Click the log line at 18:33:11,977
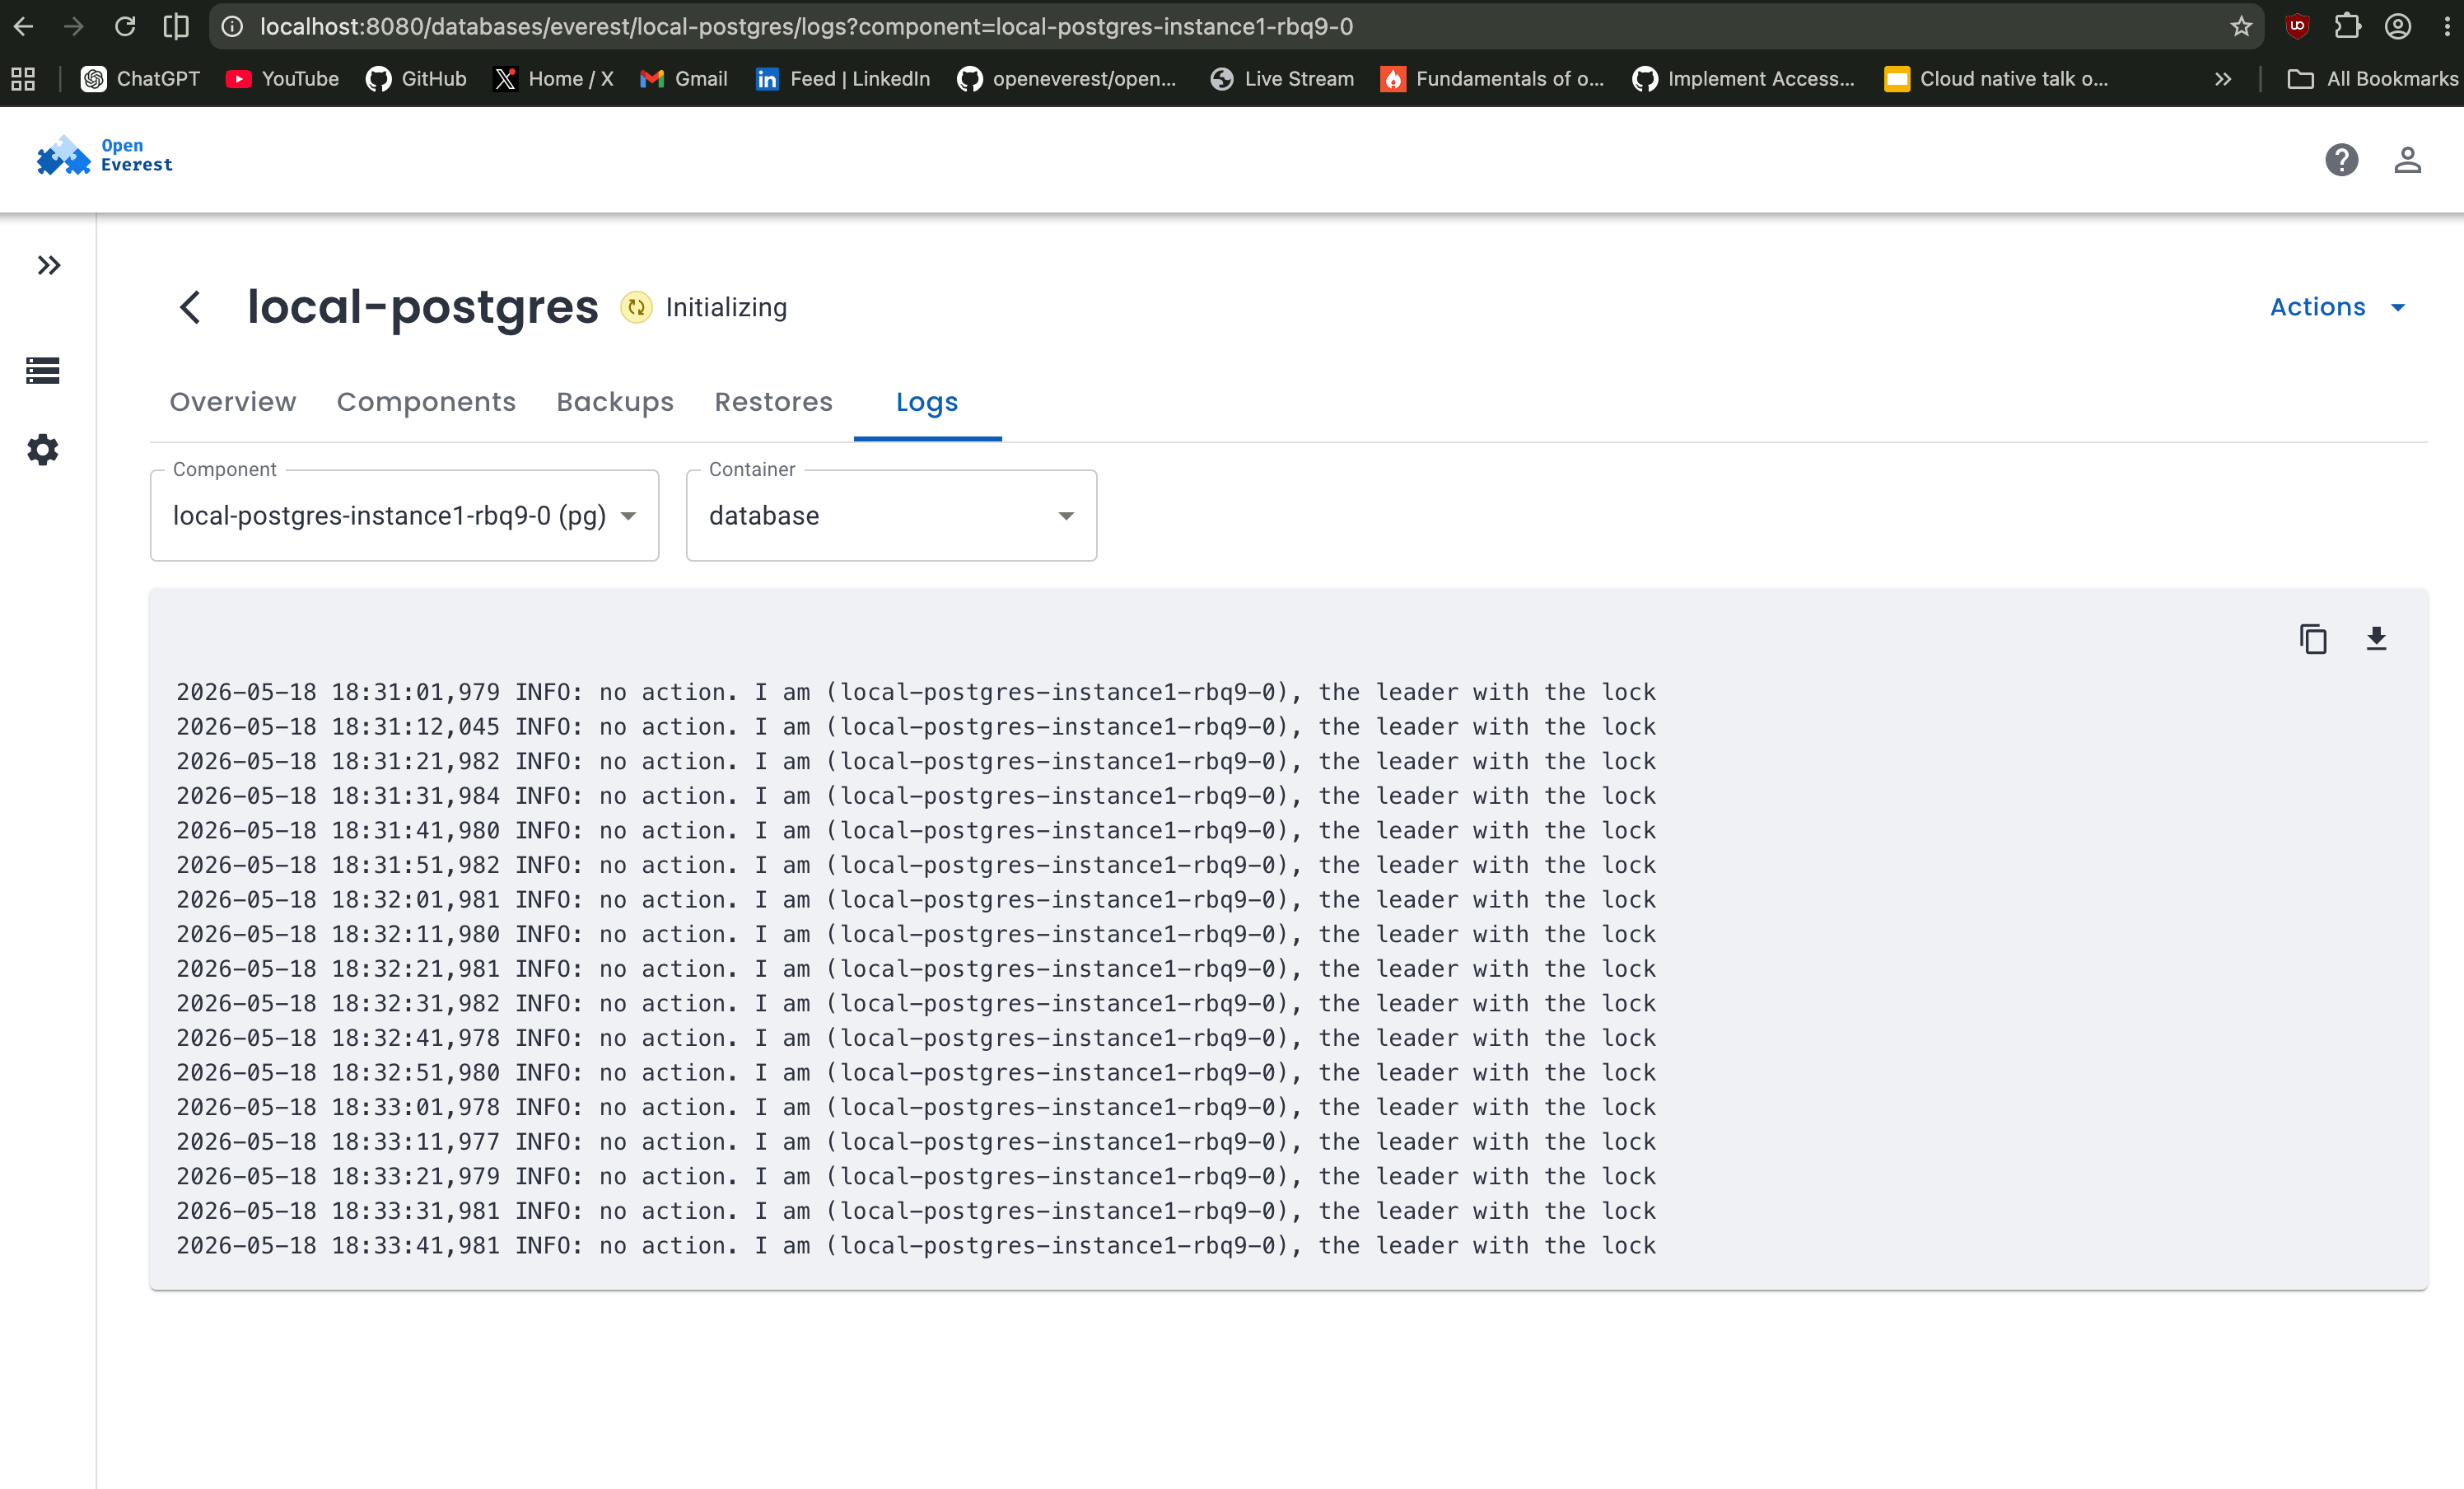The width and height of the screenshot is (2464, 1489). point(916,1142)
